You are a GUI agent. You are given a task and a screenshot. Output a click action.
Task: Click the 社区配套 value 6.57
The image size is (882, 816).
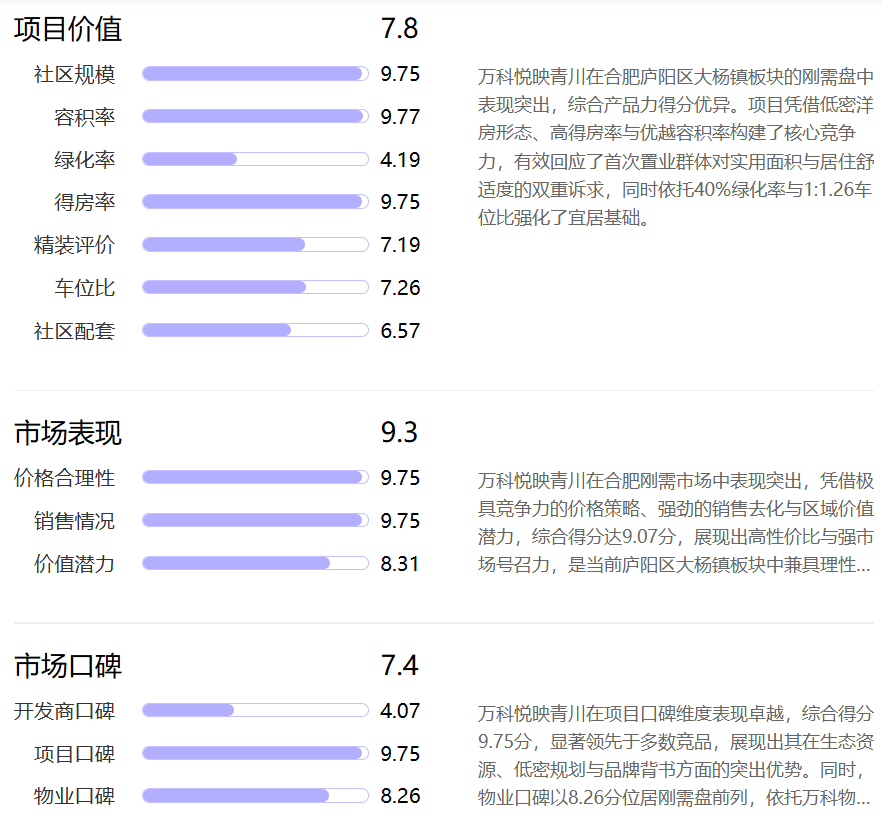pos(400,331)
